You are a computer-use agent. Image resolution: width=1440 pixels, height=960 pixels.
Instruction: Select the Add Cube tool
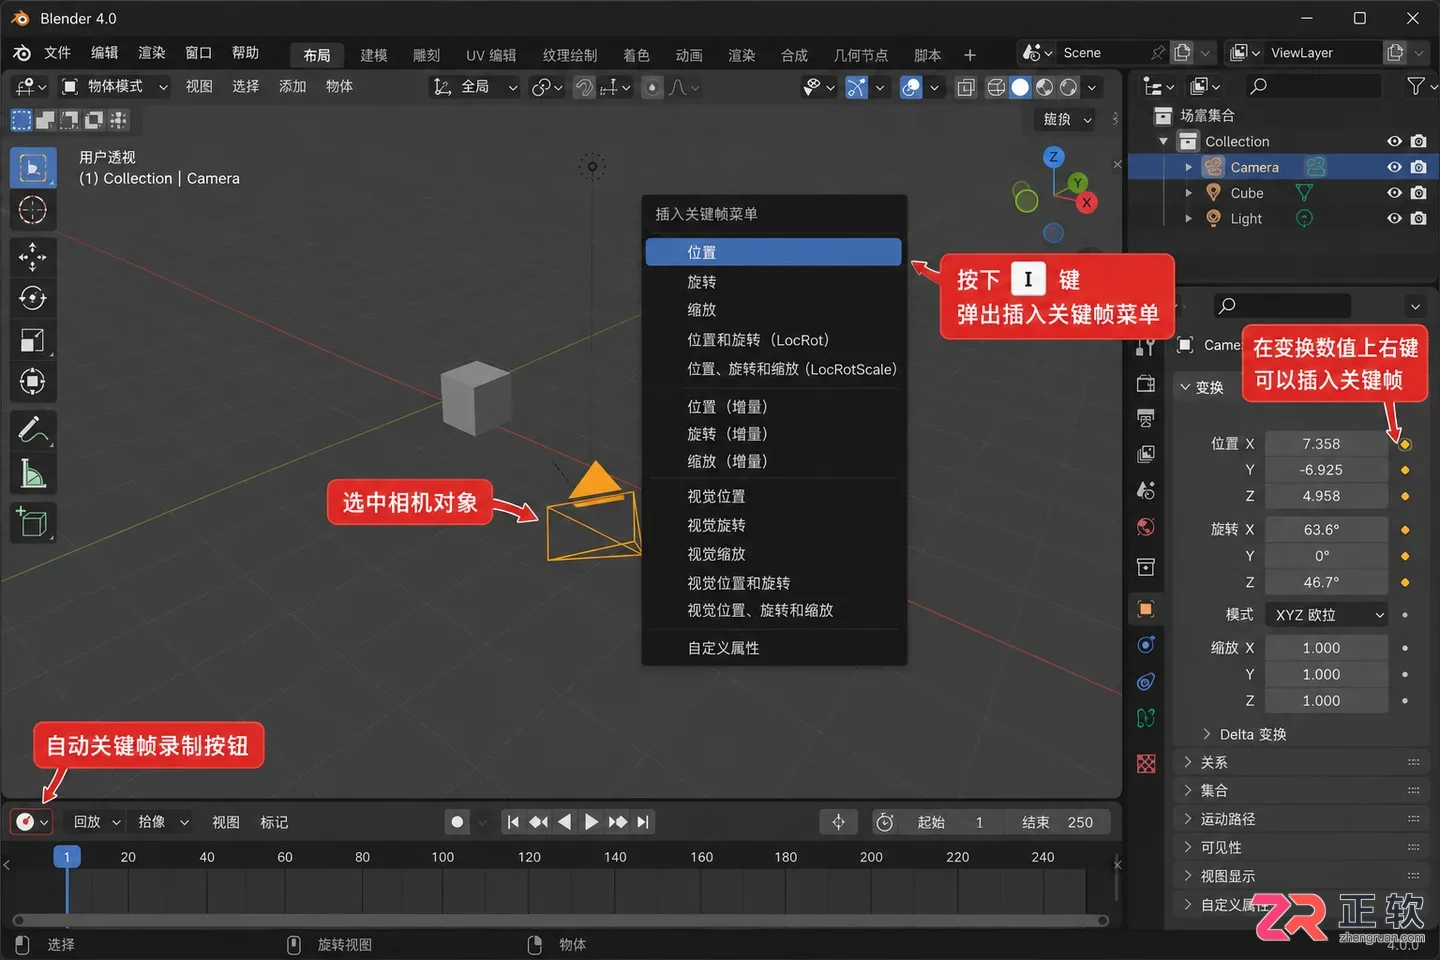point(32,522)
